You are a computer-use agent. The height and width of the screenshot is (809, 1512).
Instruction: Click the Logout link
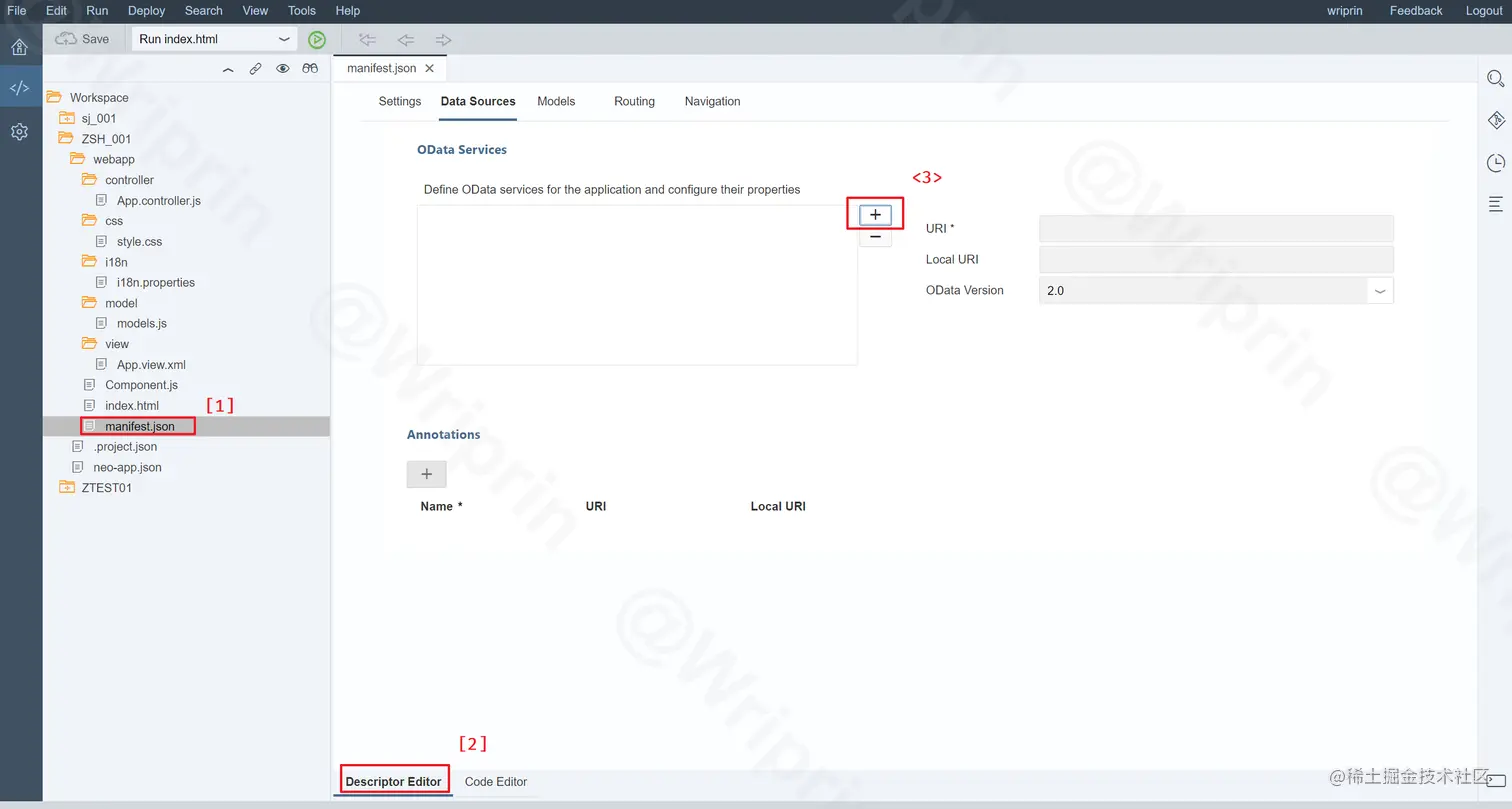[x=1484, y=10]
